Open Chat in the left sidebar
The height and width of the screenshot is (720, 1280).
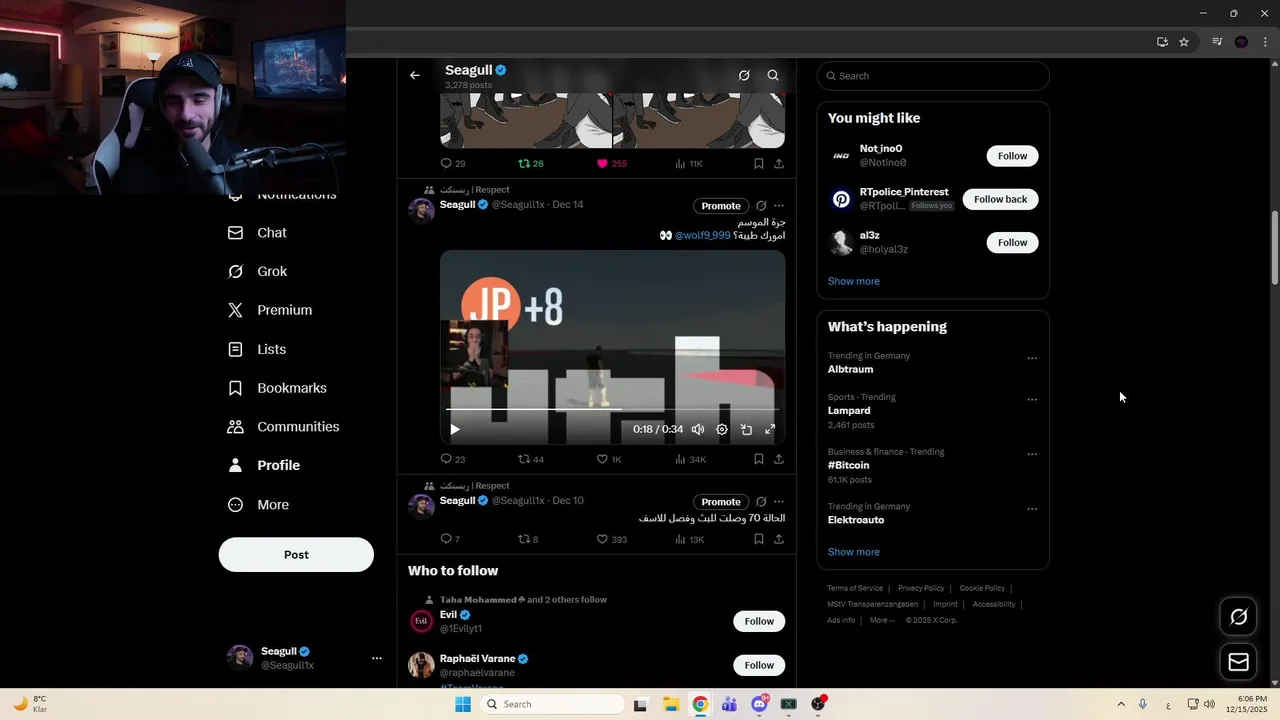[x=257, y=233]
